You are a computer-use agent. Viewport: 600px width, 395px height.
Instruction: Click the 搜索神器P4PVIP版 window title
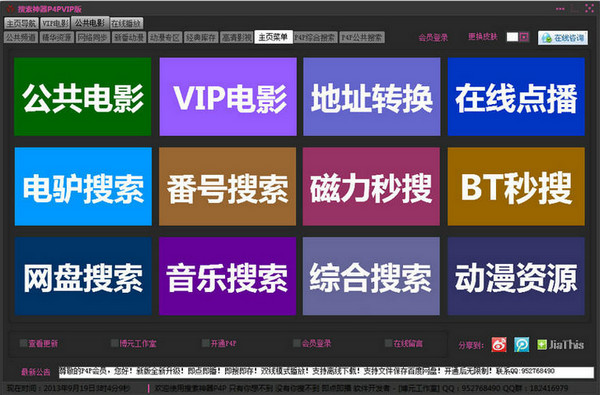(49, 9)
